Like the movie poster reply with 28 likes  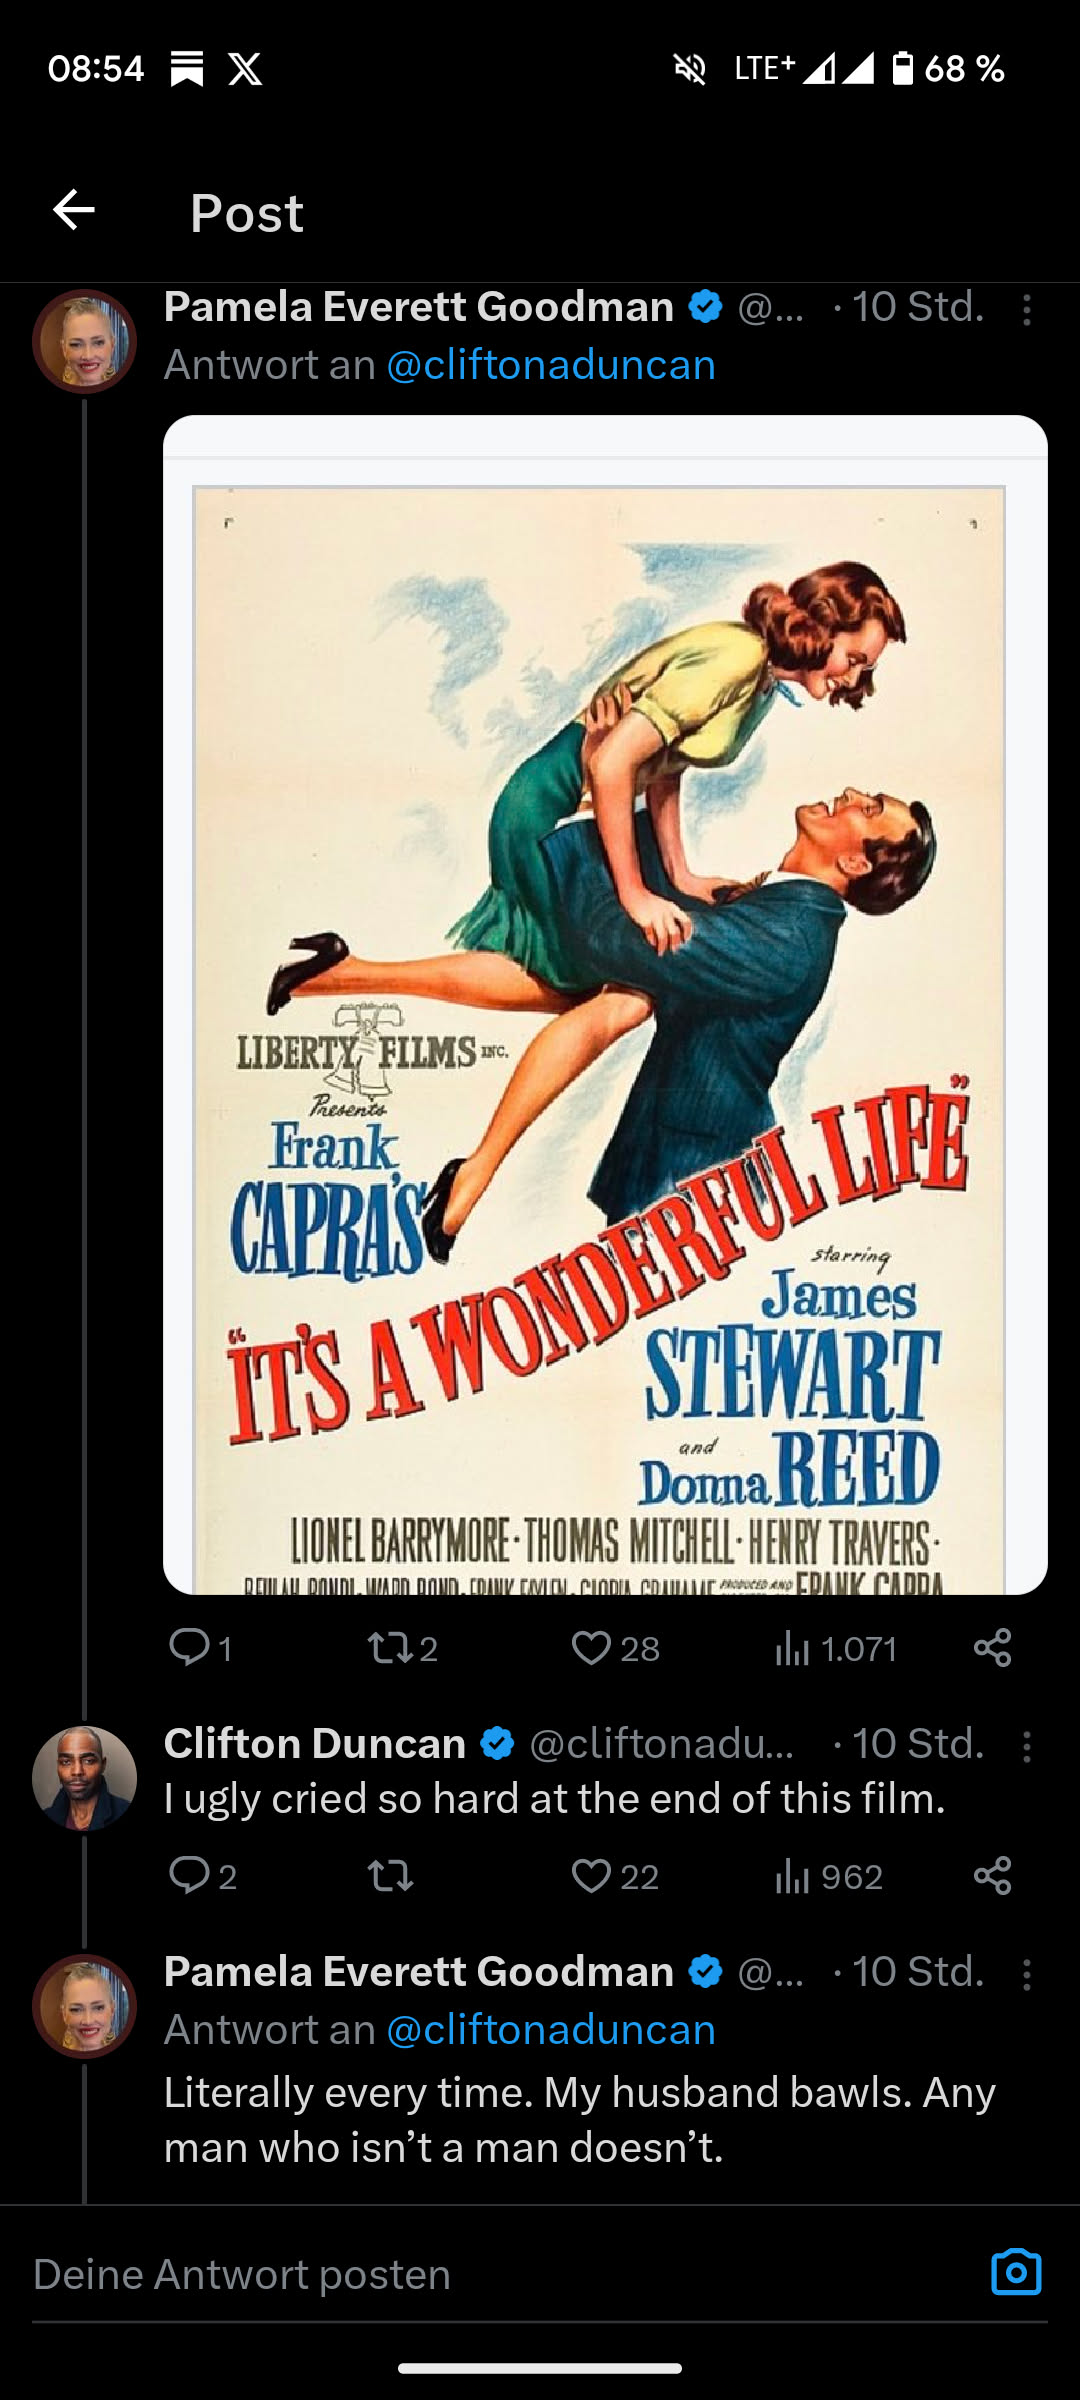[x=591, y=1648]
